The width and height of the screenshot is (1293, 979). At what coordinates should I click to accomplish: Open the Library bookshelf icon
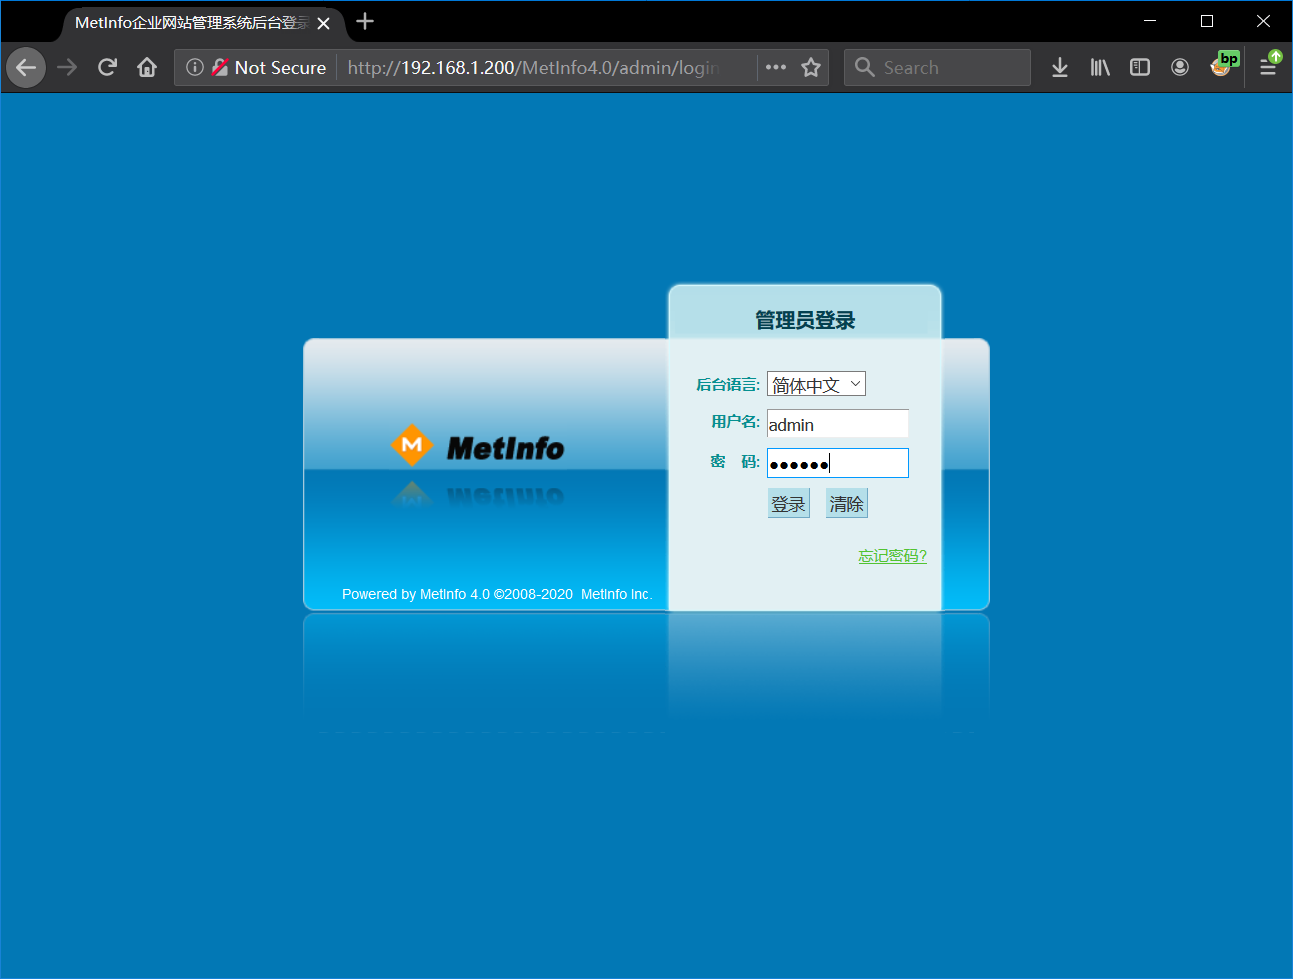coord(1100,67)
